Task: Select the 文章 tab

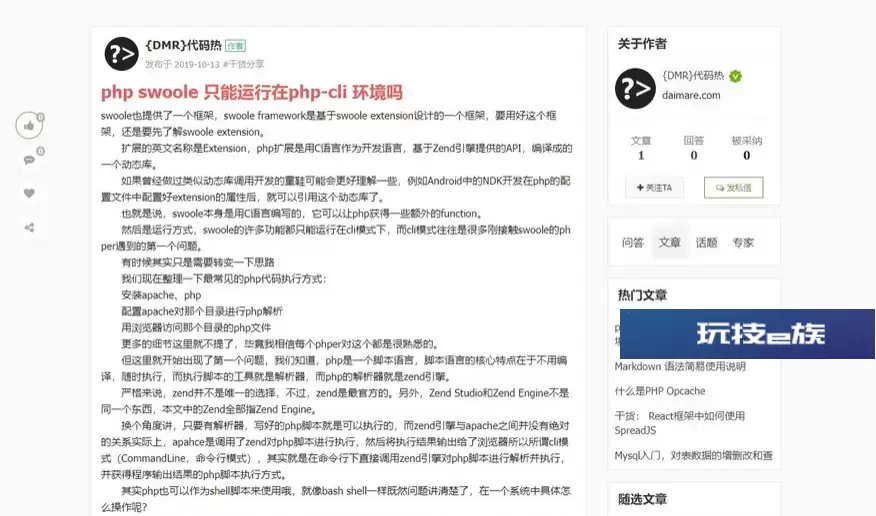Action: (669, 242)
